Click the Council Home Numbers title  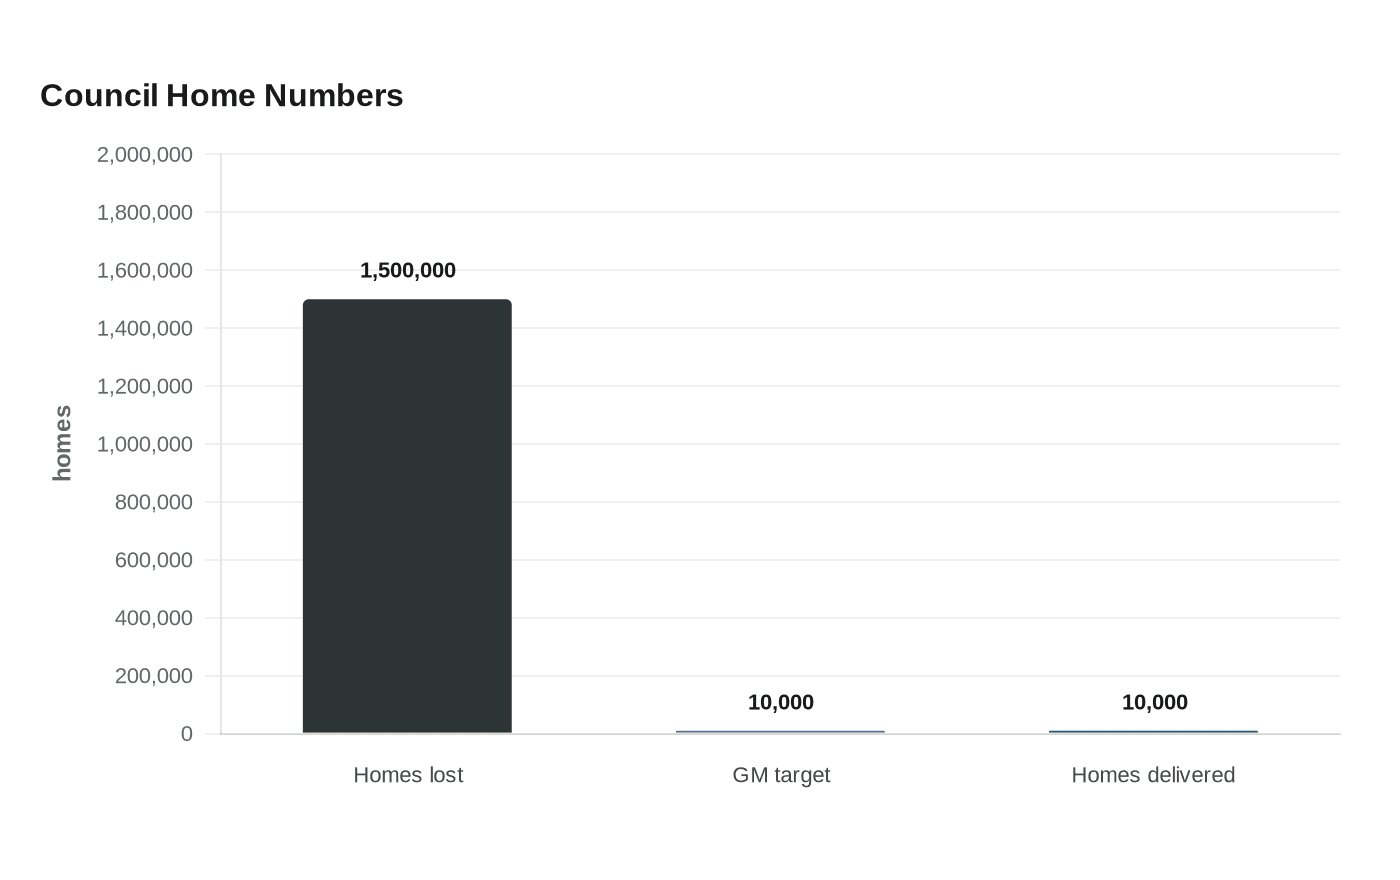coord(222,96)
